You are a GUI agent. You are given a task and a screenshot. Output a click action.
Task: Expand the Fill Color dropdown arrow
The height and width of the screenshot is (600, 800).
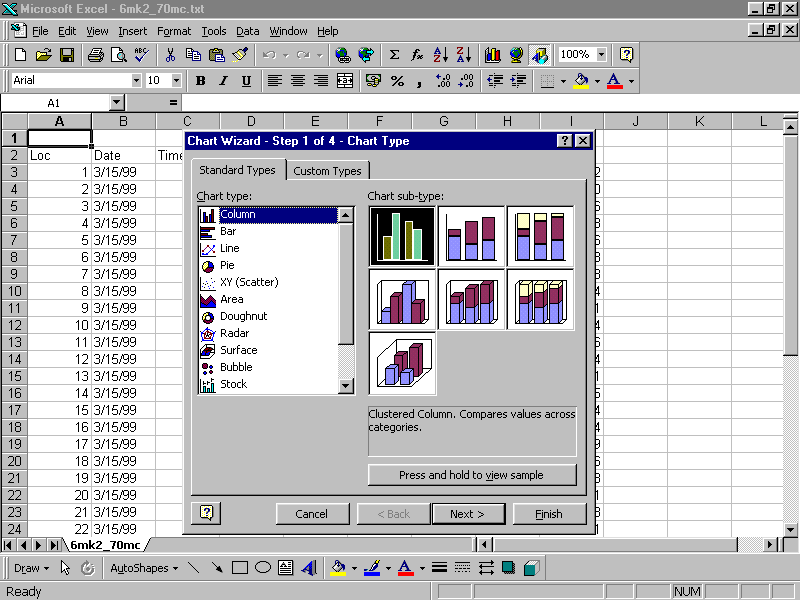click(597, 81)
